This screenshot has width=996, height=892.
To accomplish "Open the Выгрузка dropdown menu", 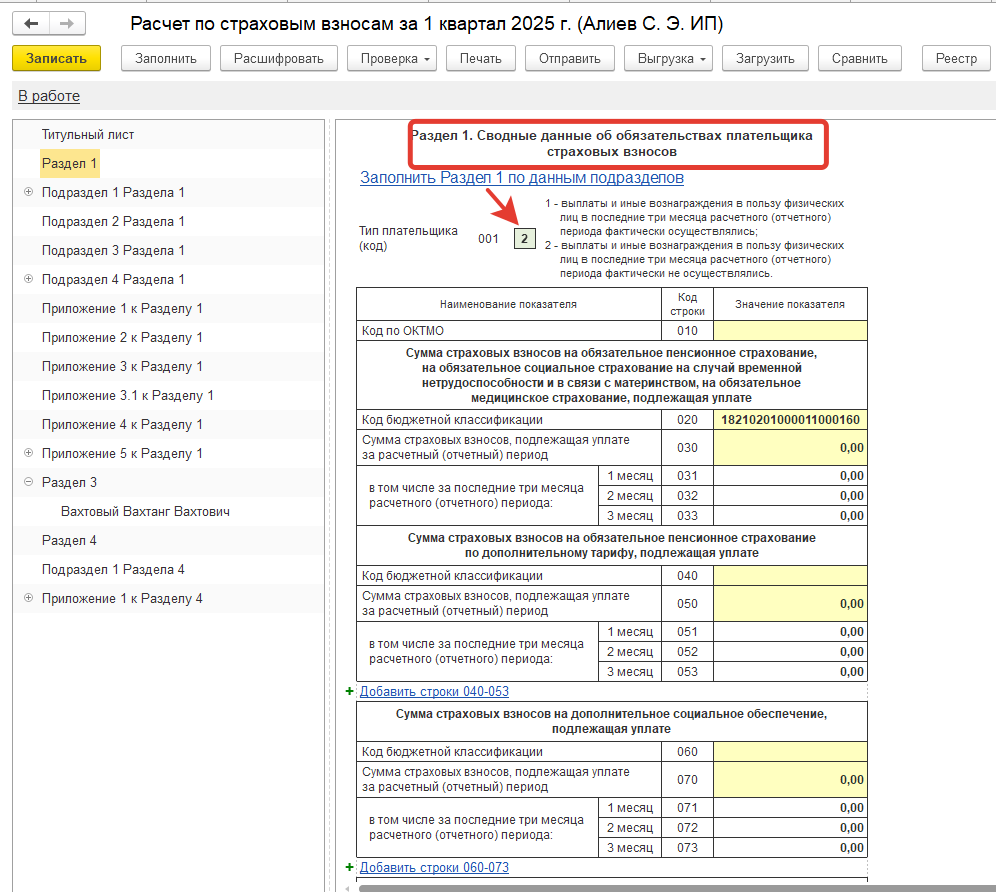I will pos(670,59).
